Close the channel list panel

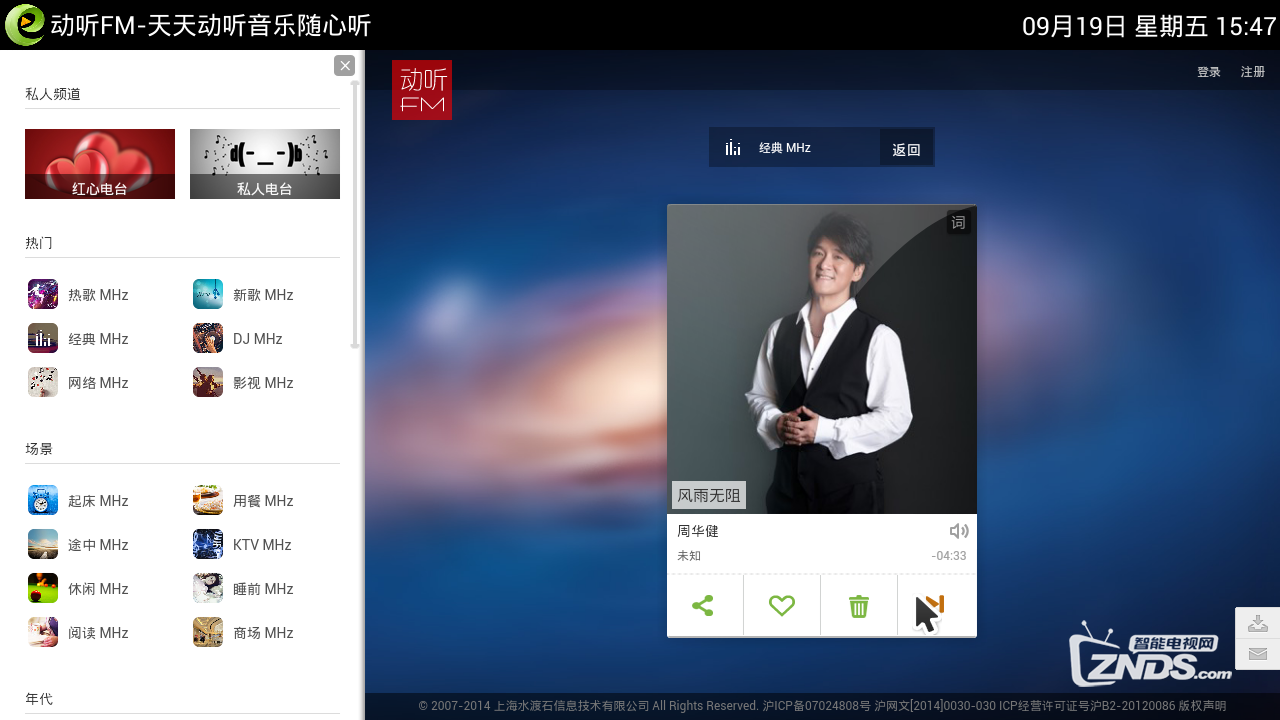[345, 66]
